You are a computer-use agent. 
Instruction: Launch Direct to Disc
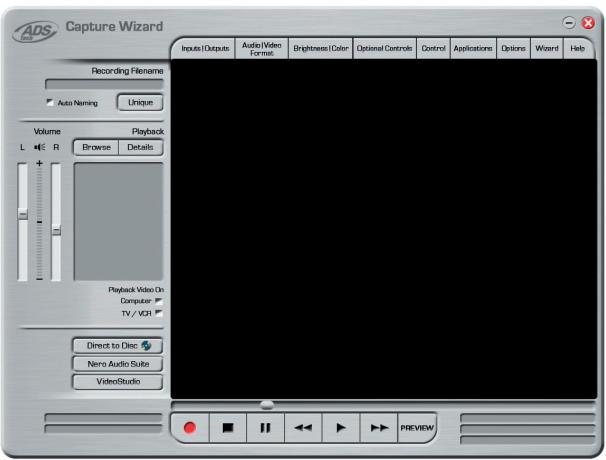click(x=117, y=346)
